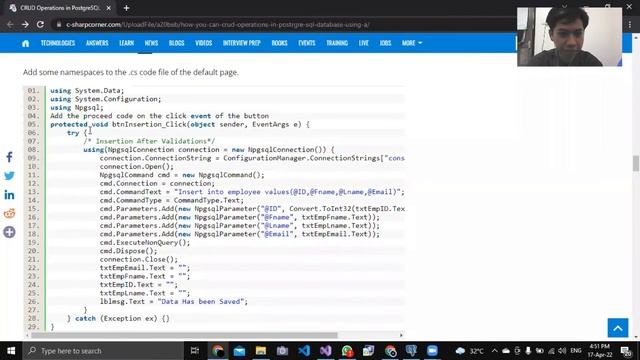The height and width of the screenshot is (360, 640).
Task: Switch input language from ENG
Action: pyautogui.click(x=576, y=351)
